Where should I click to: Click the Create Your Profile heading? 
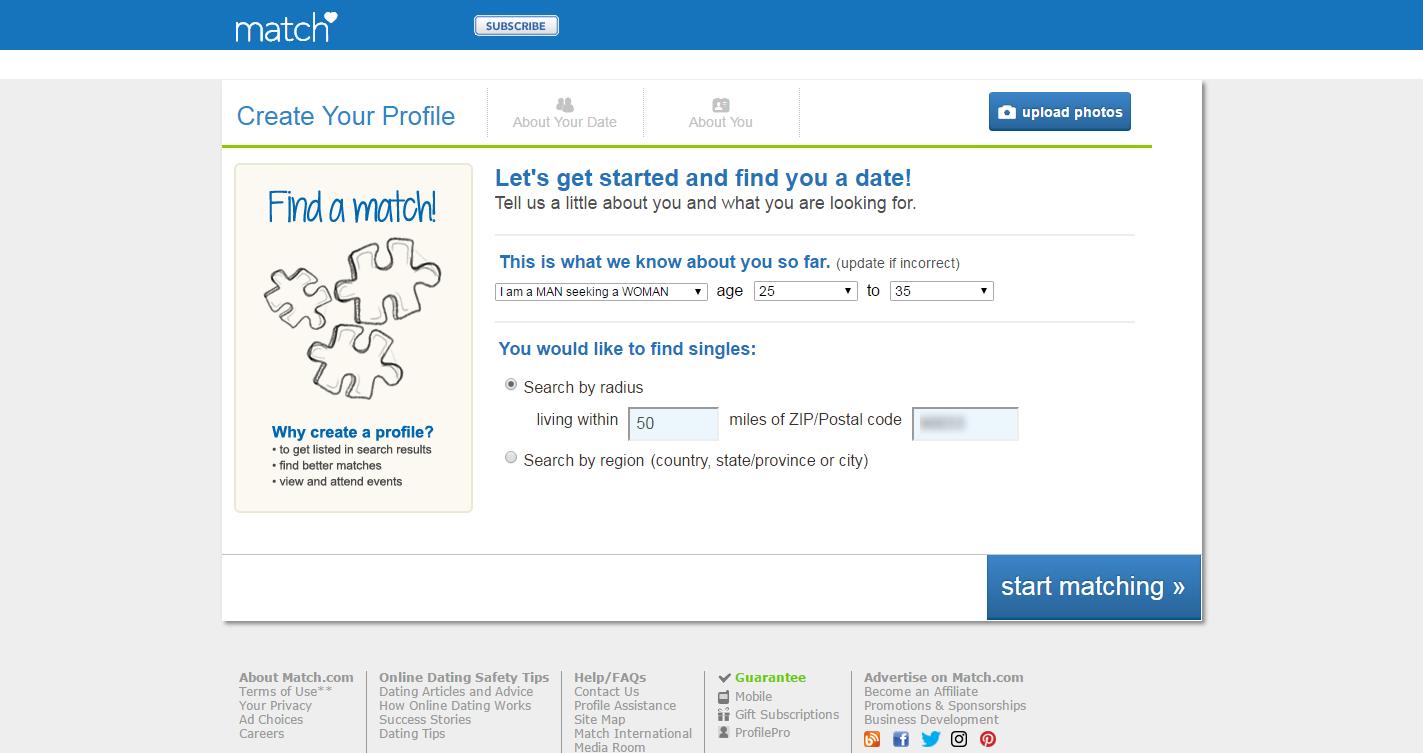click(x=346, y=116)
